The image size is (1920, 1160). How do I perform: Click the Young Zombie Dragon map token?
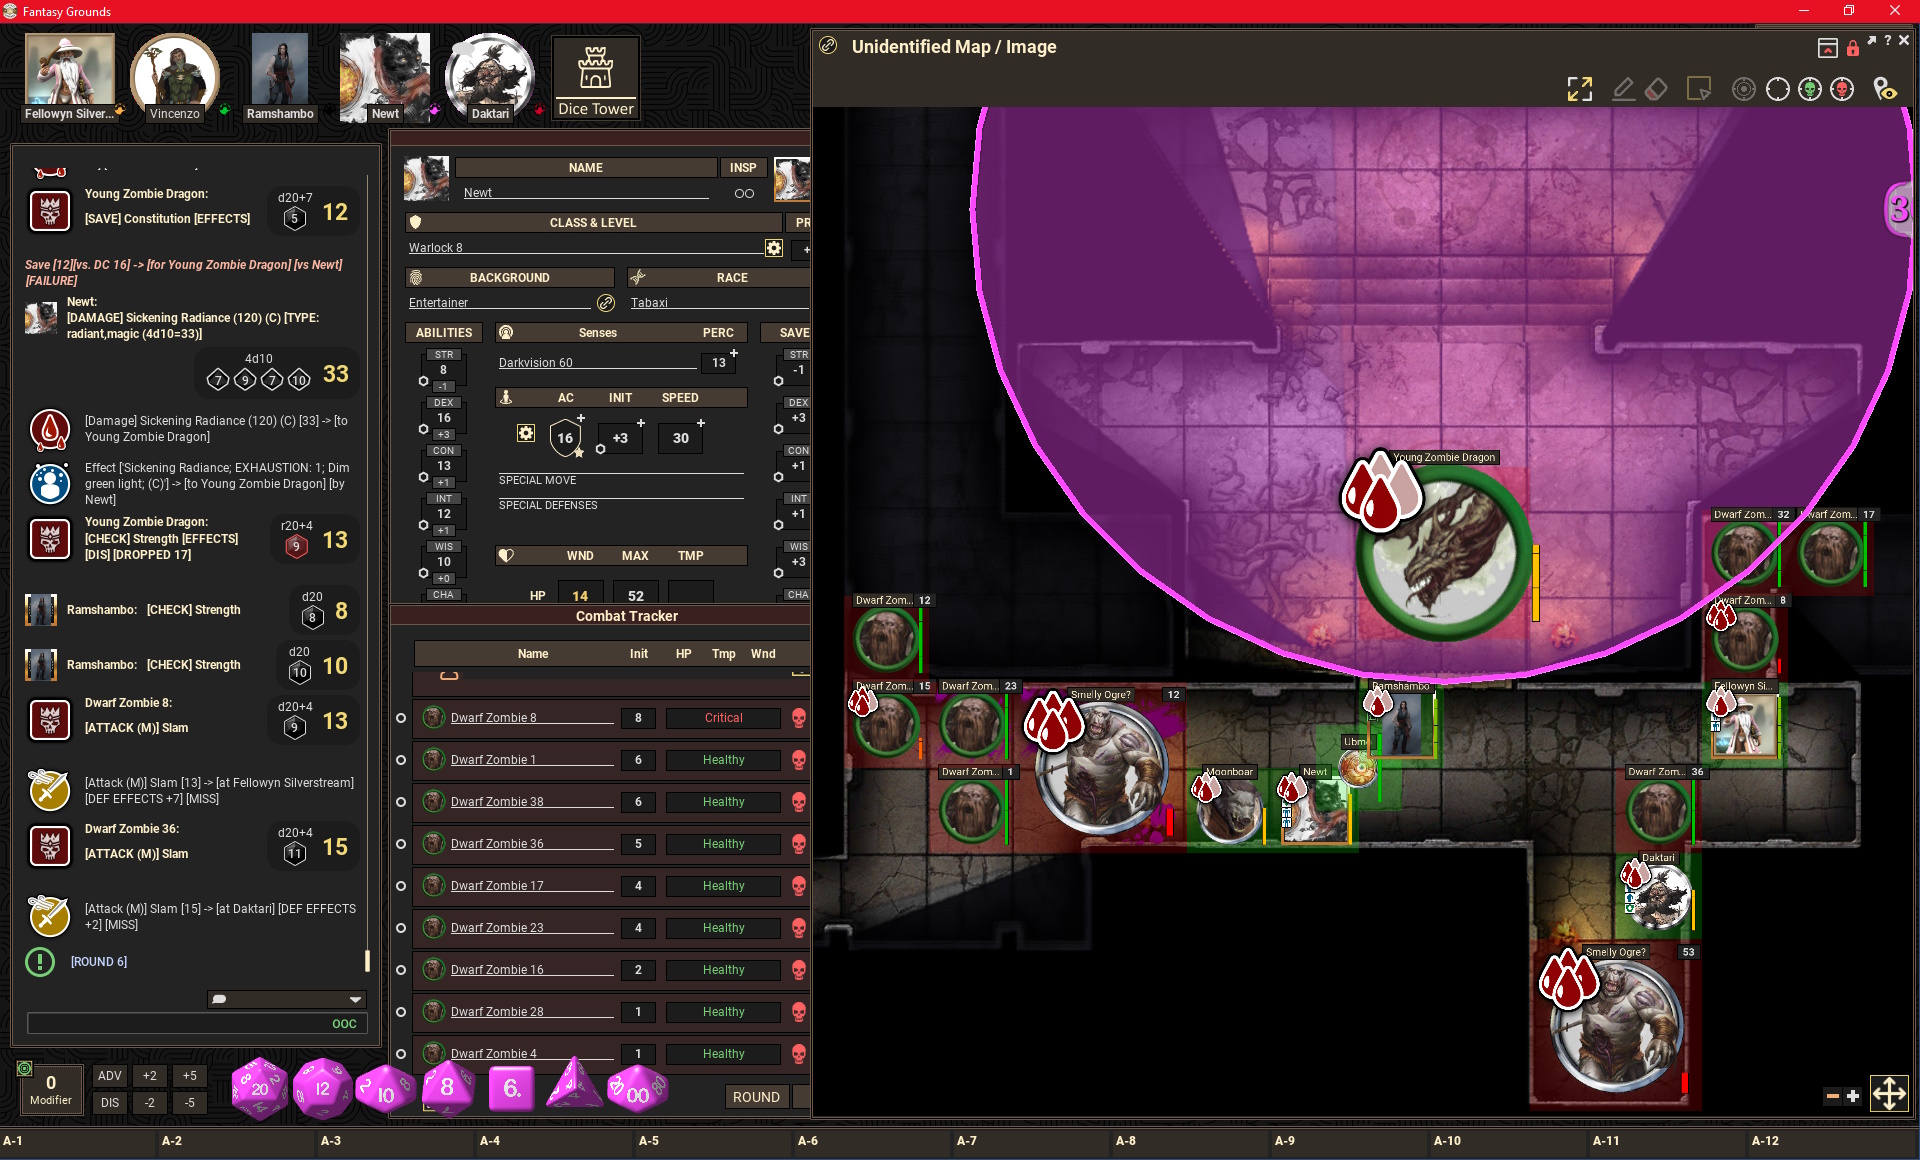tap(1444, 553)
